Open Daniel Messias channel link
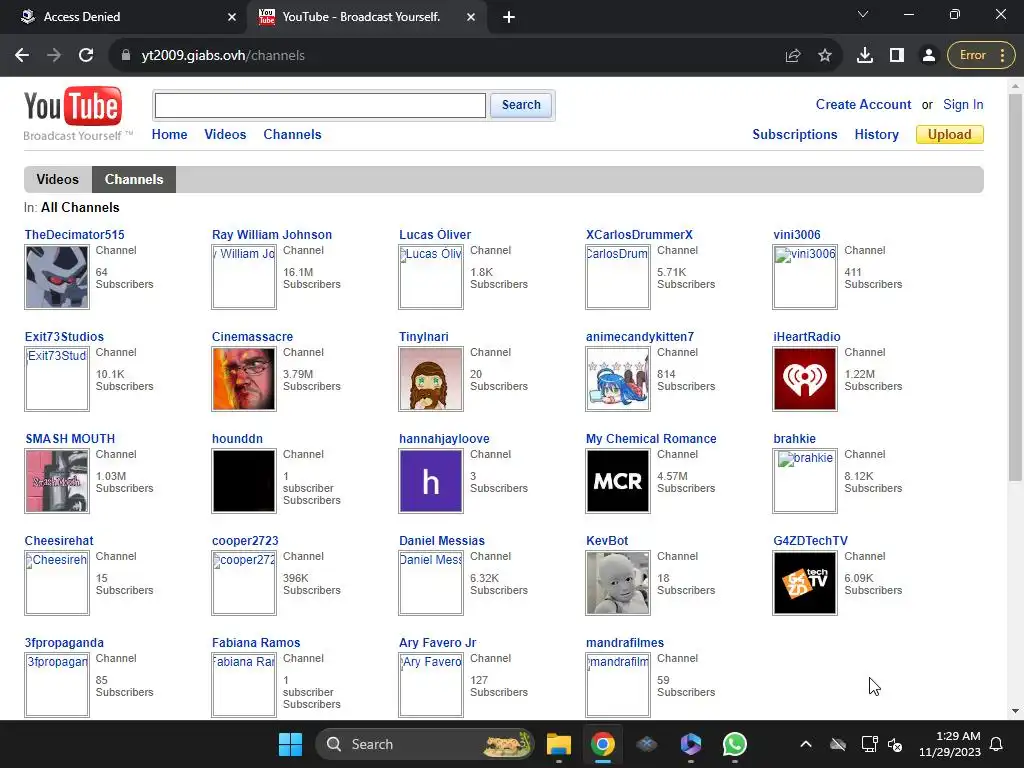This screenshot has width=1024, height=768. (x=442, y=540)
